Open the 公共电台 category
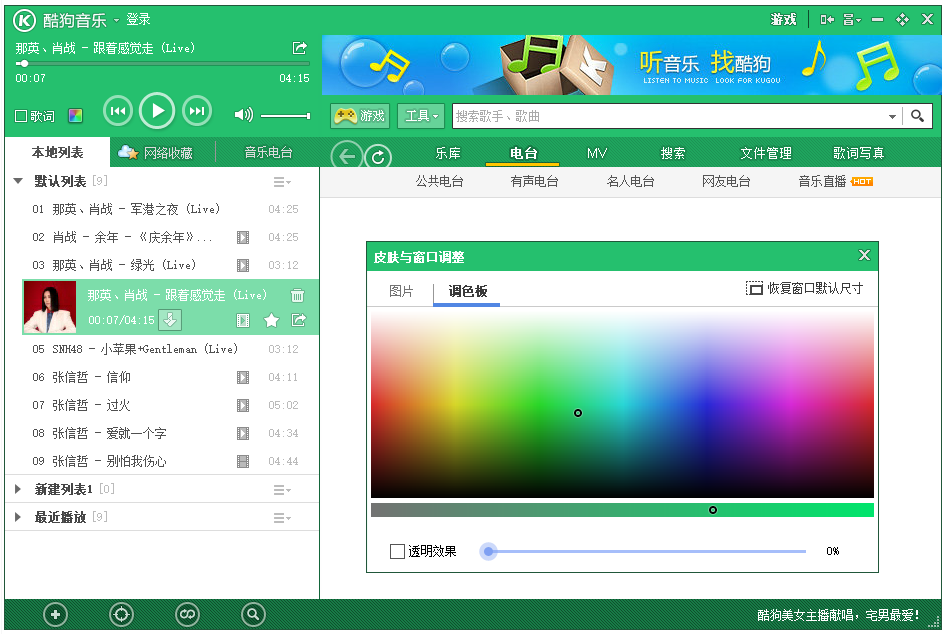951x634 pixels. 440,181
